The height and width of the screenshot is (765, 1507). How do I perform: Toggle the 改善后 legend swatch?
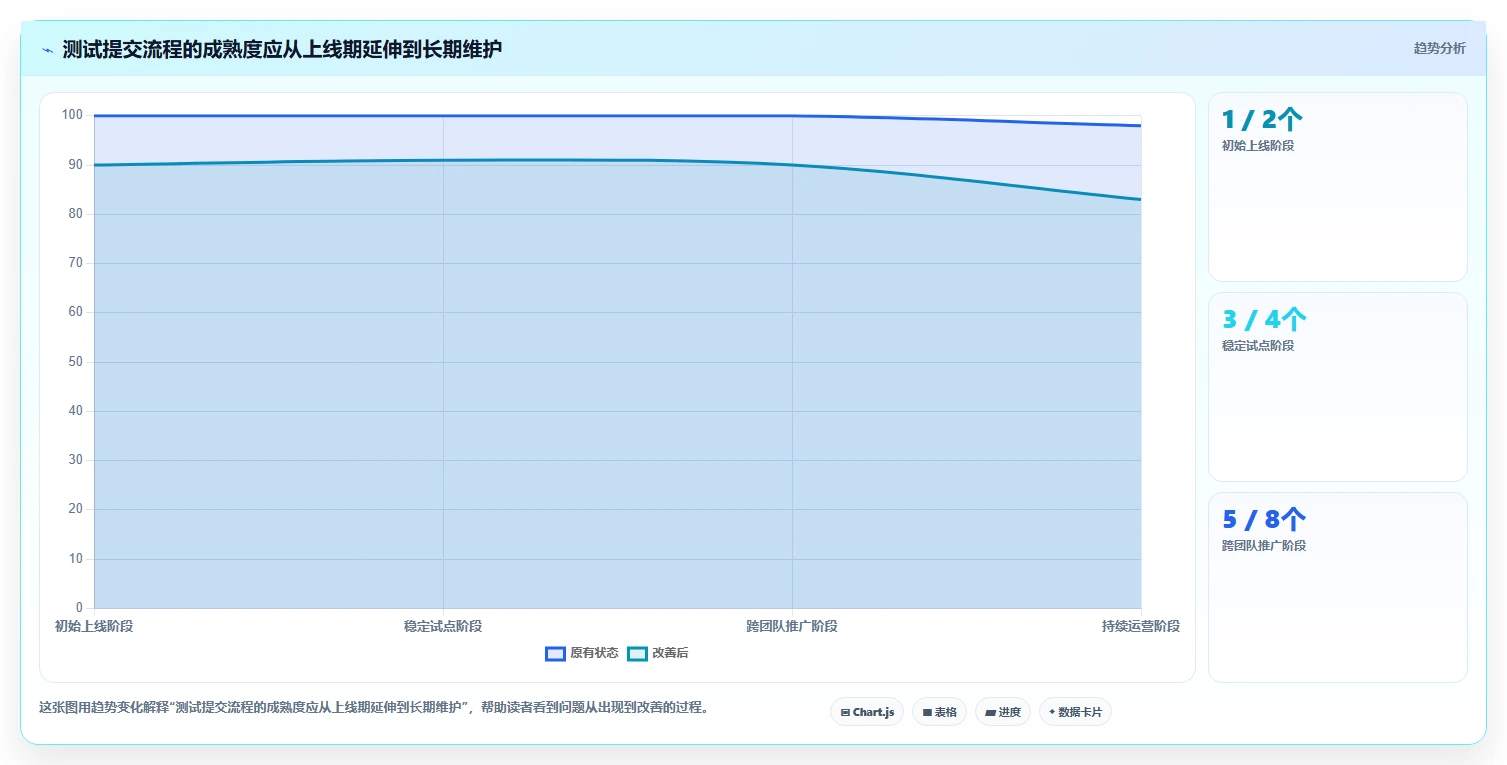637,654
